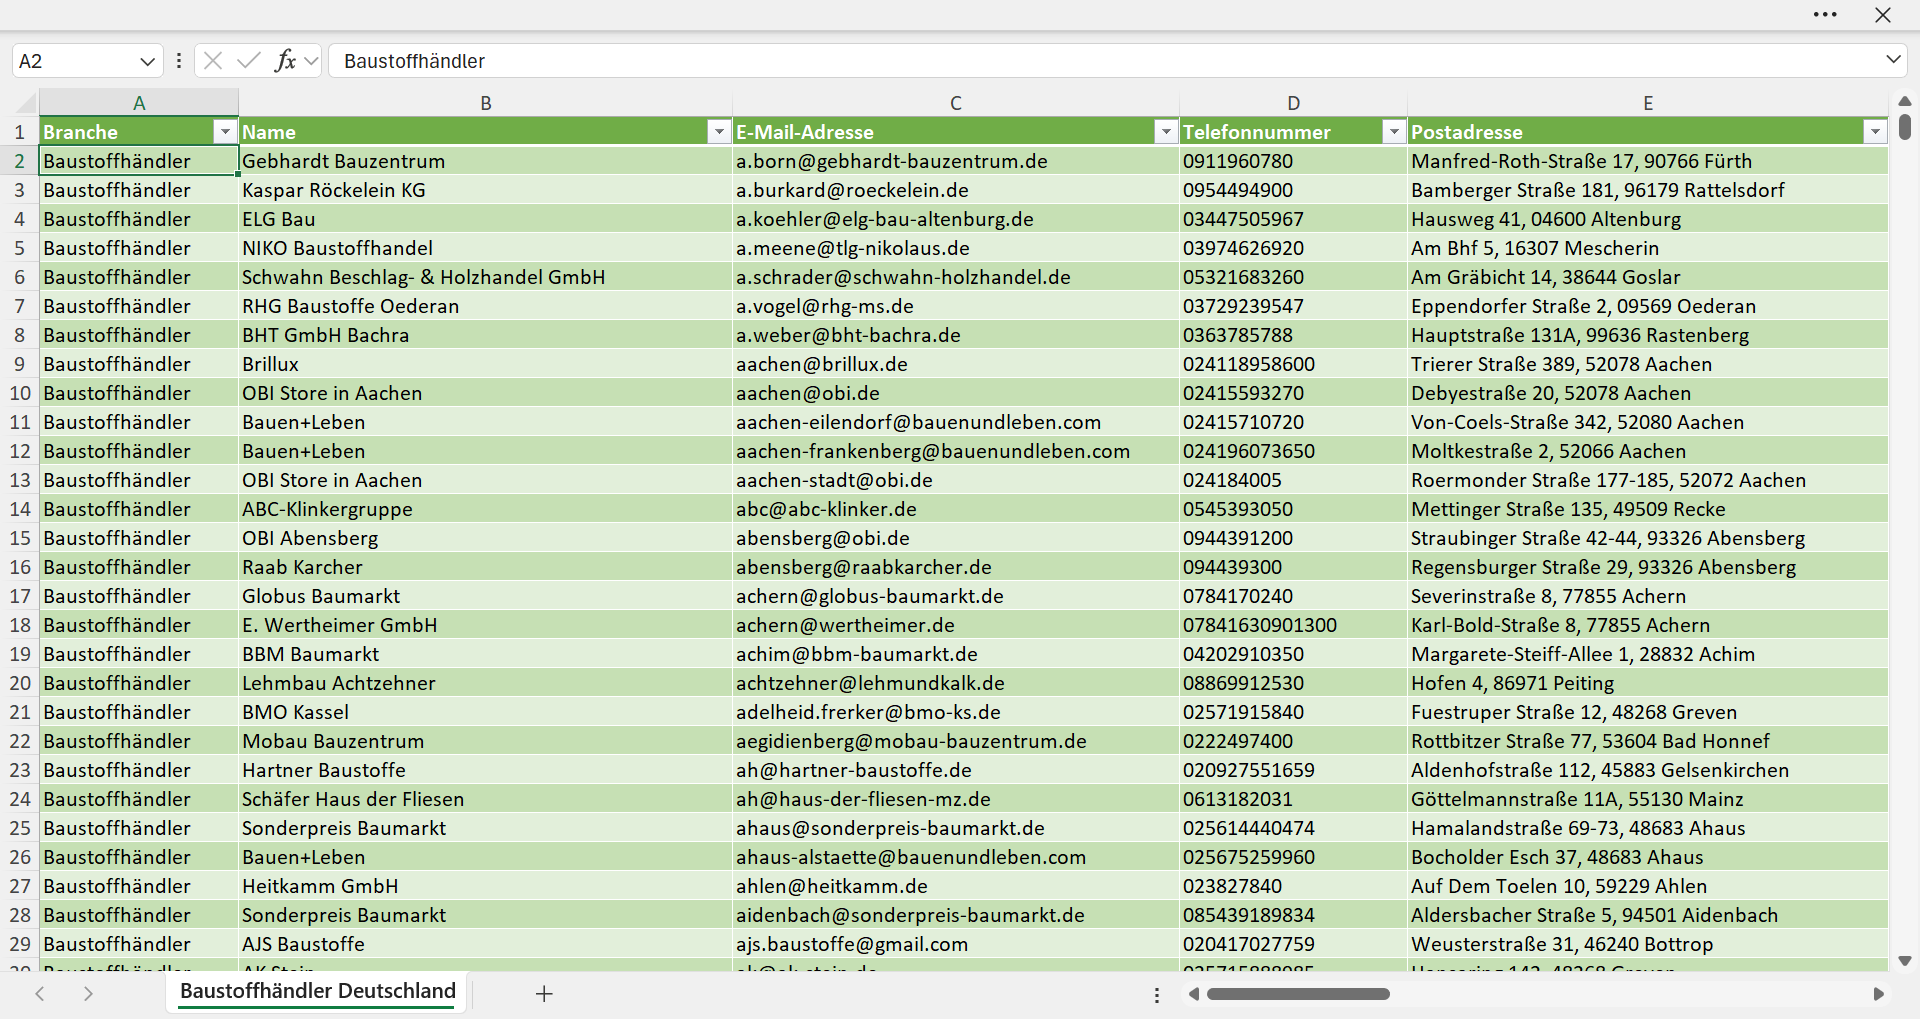Image resolution: width=1920 pixels, height=1019 pixels.
Task: Select address Am Gräbicht 14, 38644 Goslar
Action: click(1648, 277)
